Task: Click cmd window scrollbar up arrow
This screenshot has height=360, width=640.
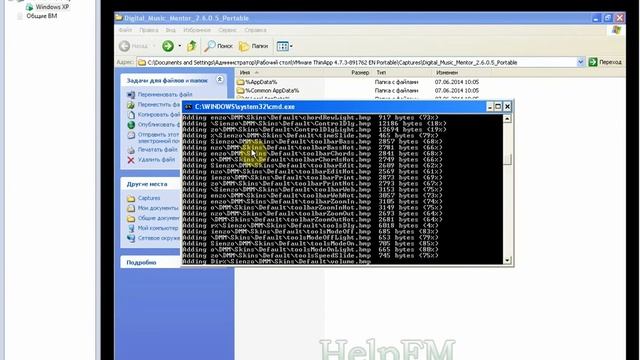Action: (x=507, y=119)
